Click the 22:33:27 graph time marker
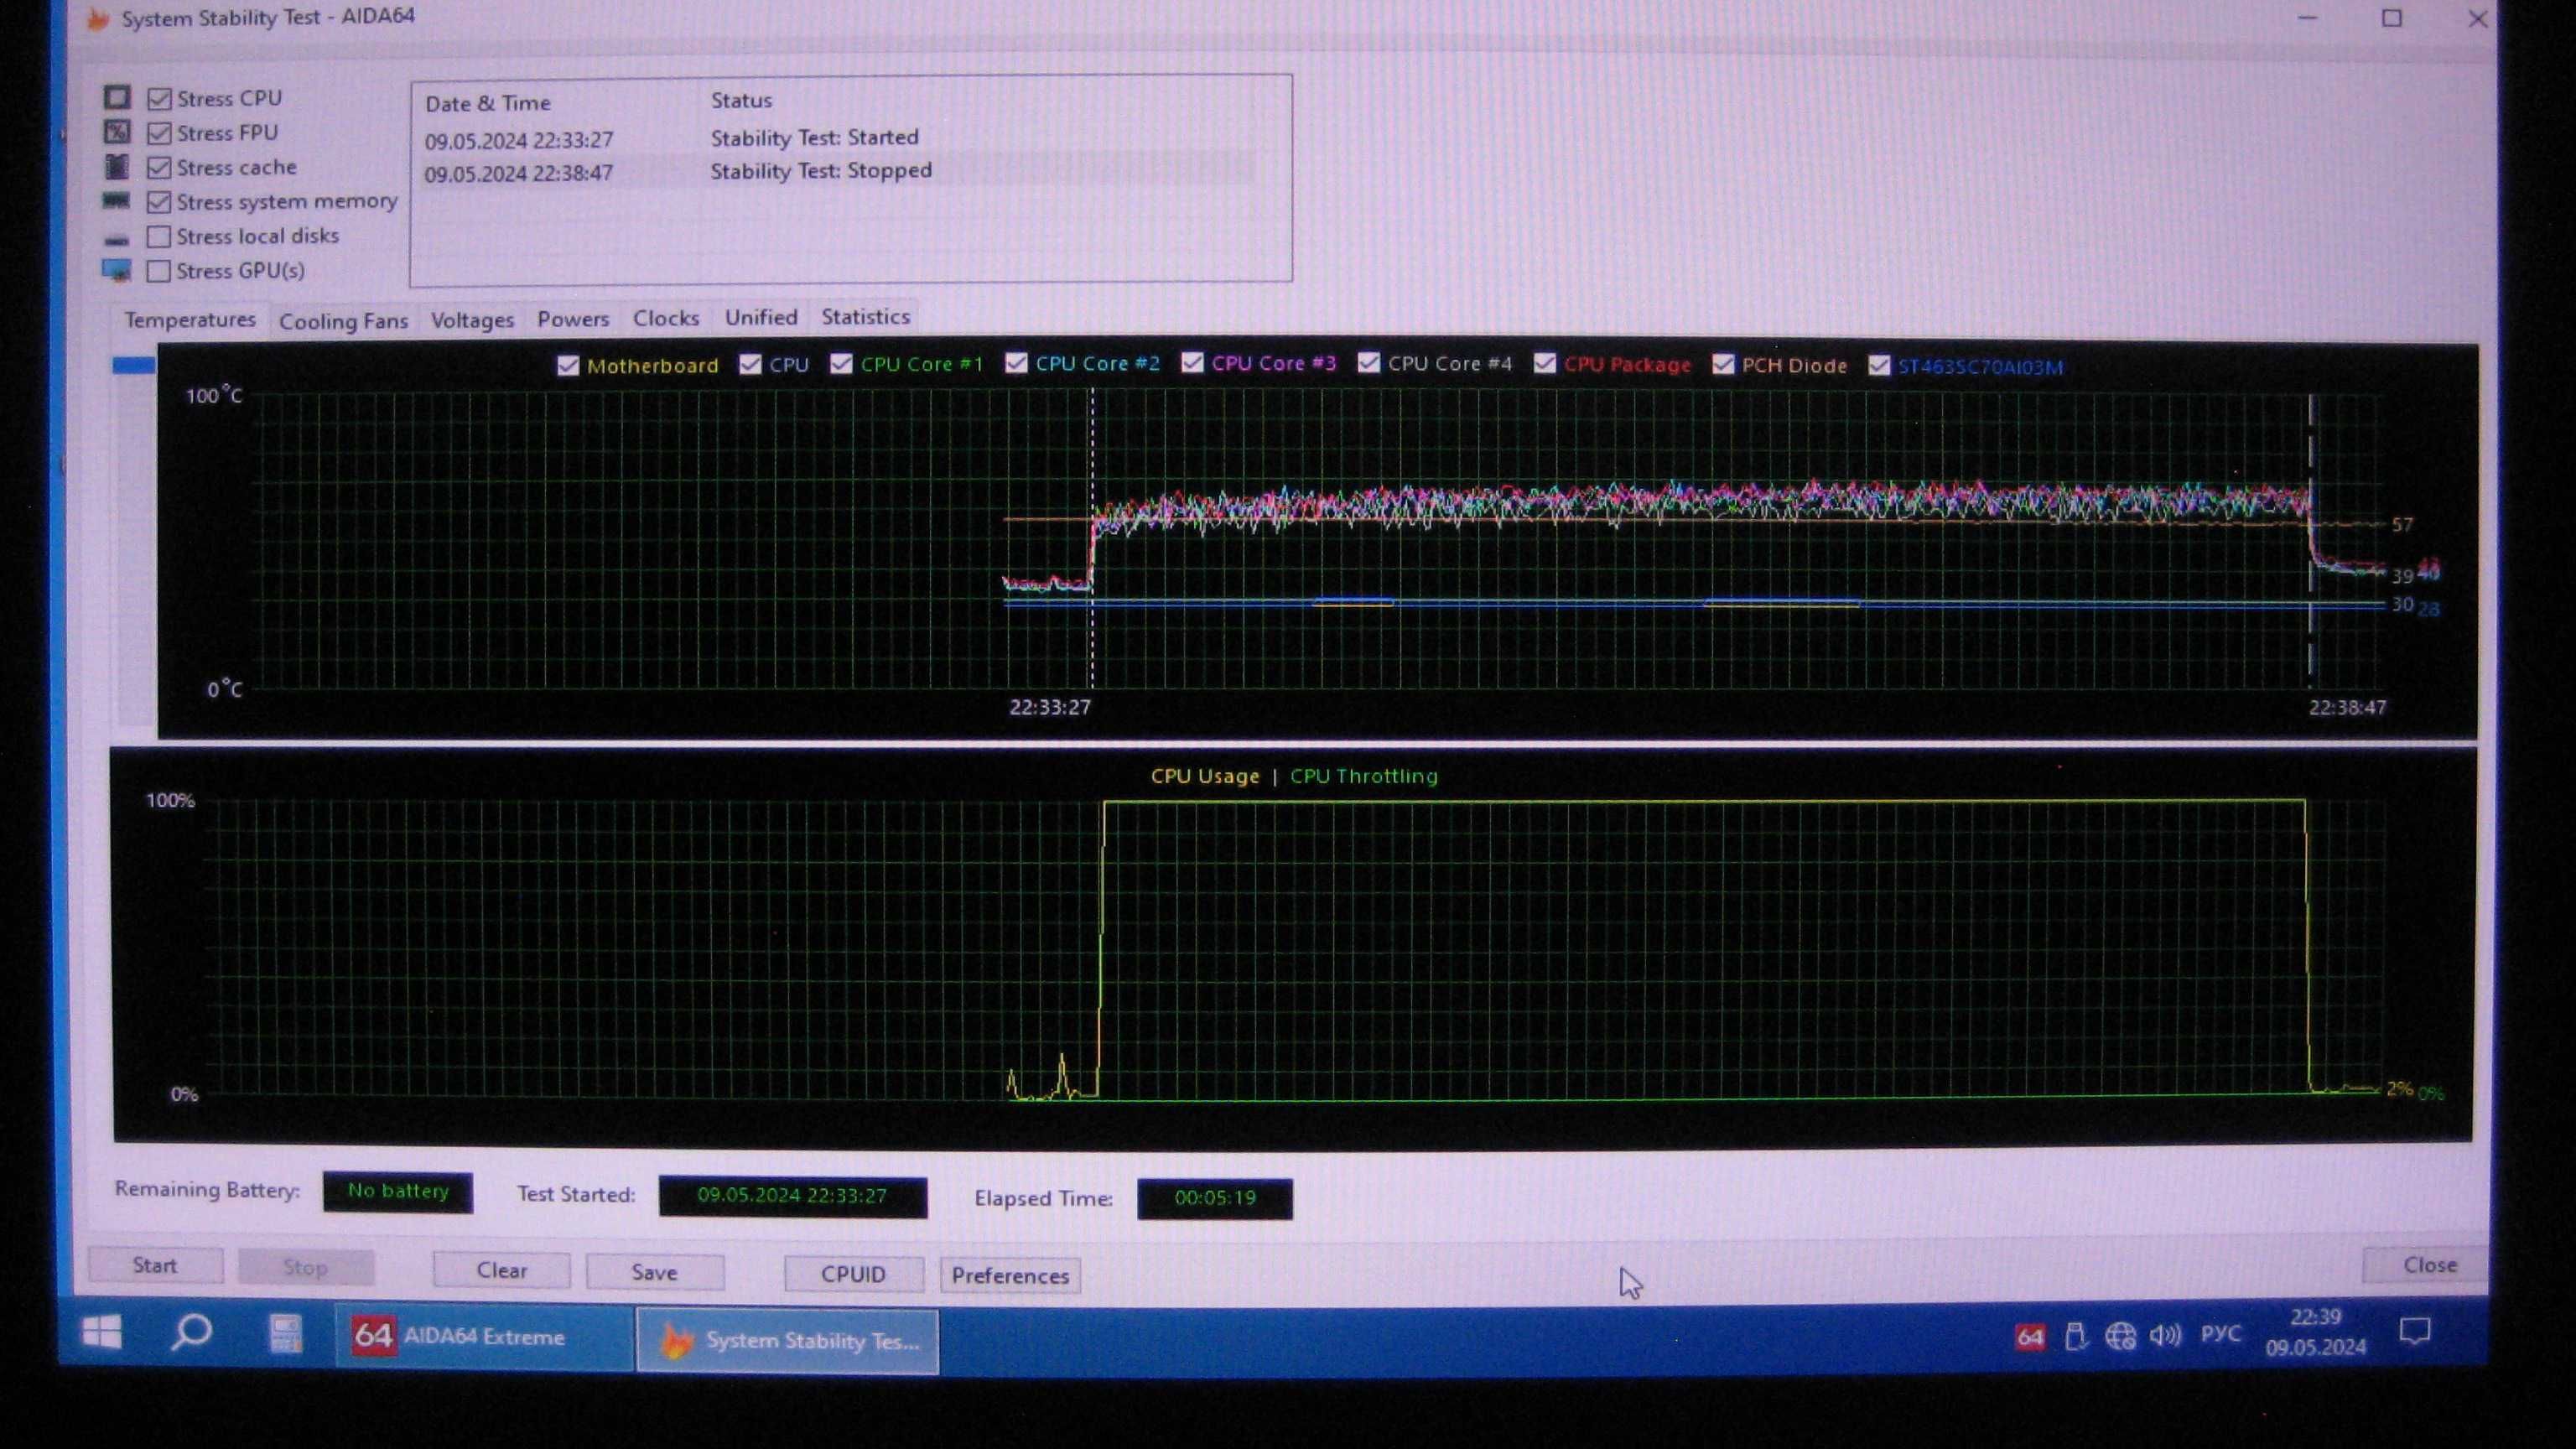 click(x=1050, y=707)
